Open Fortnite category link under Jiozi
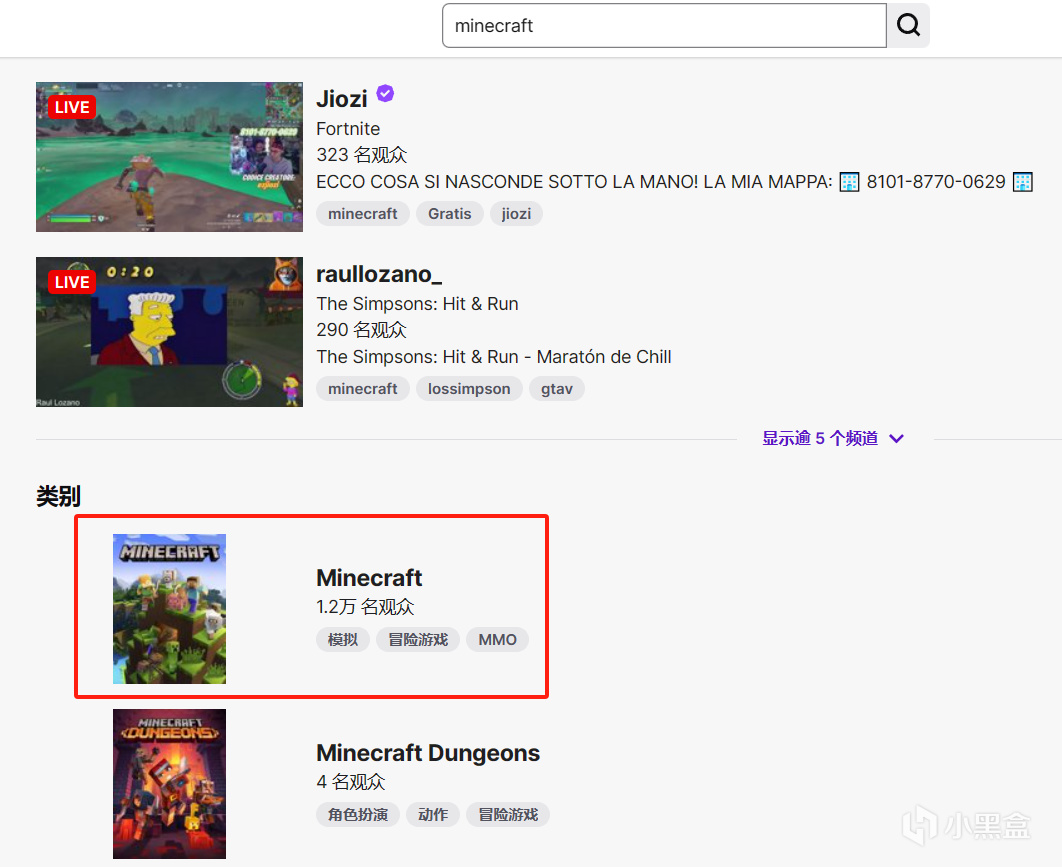Viewport: 1062px width, 867px height. 348,129
